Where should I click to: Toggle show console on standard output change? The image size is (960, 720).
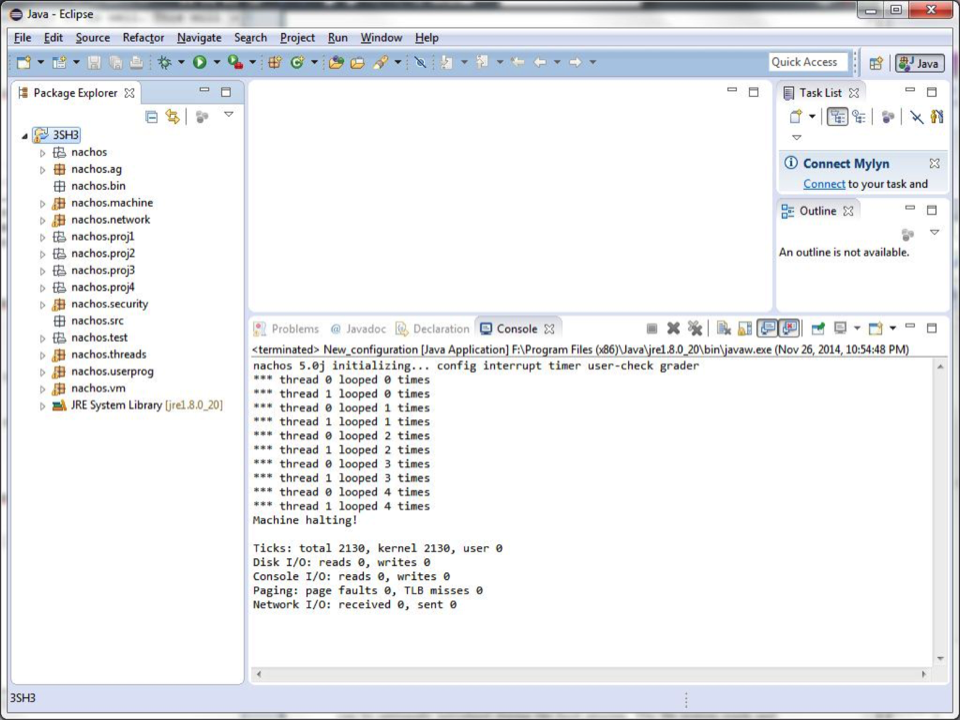(767, 329)
